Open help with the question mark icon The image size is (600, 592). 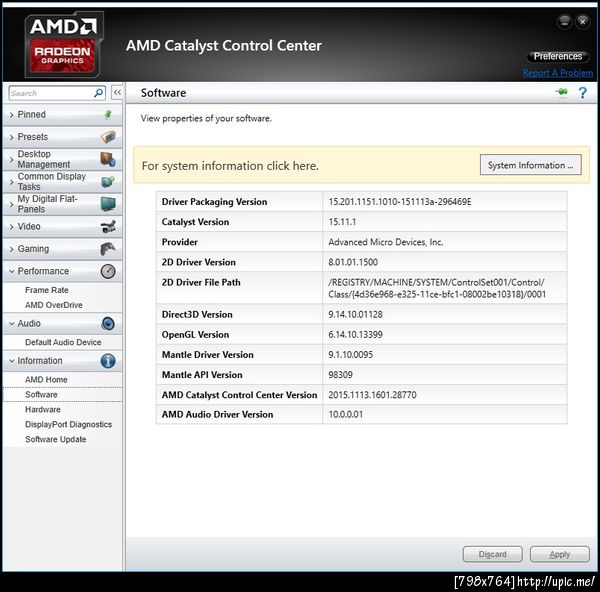pos(582,93)
